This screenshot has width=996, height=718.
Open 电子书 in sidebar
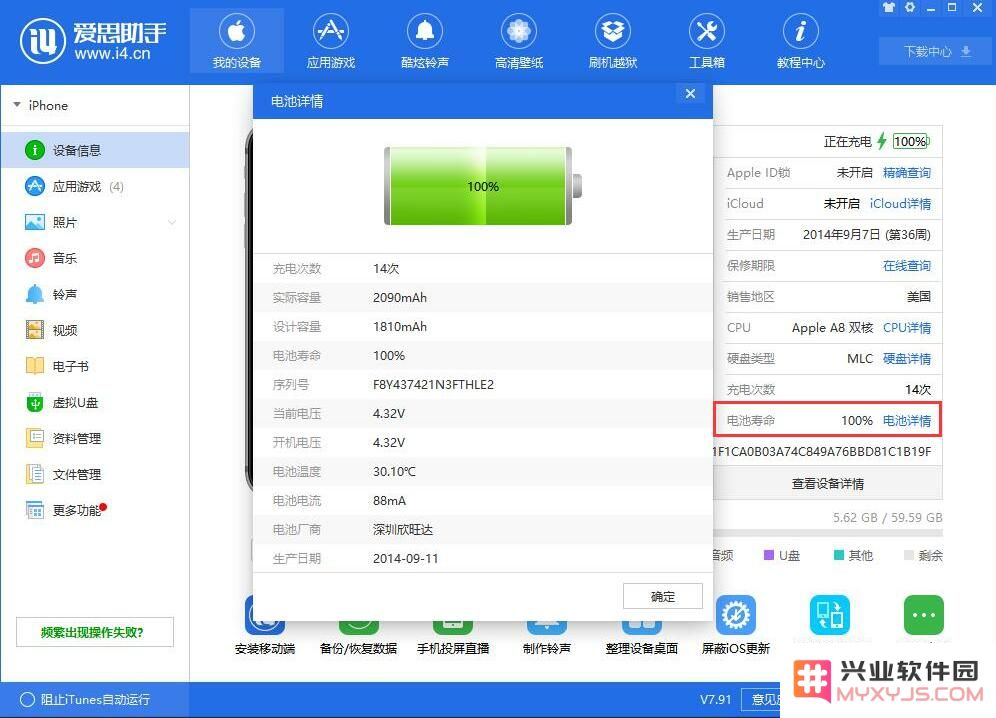point(95,367)
